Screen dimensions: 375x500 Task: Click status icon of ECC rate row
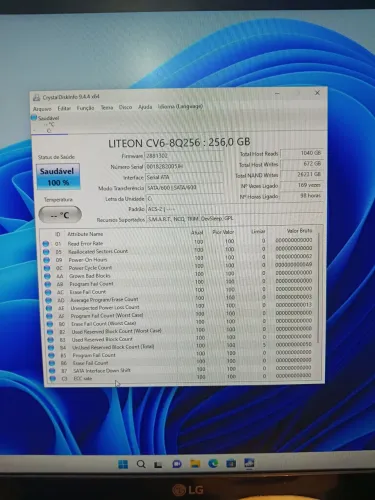click(x=52, y=379)
